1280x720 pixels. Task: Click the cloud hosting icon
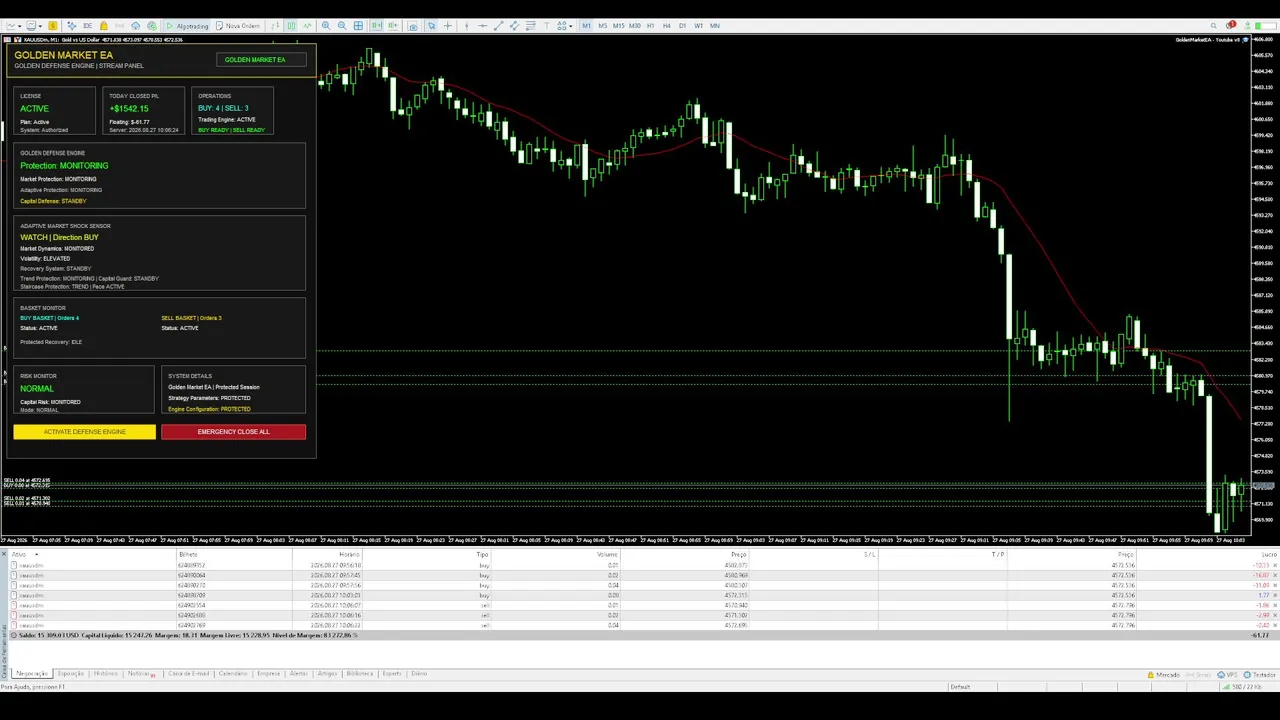(135, 26)
